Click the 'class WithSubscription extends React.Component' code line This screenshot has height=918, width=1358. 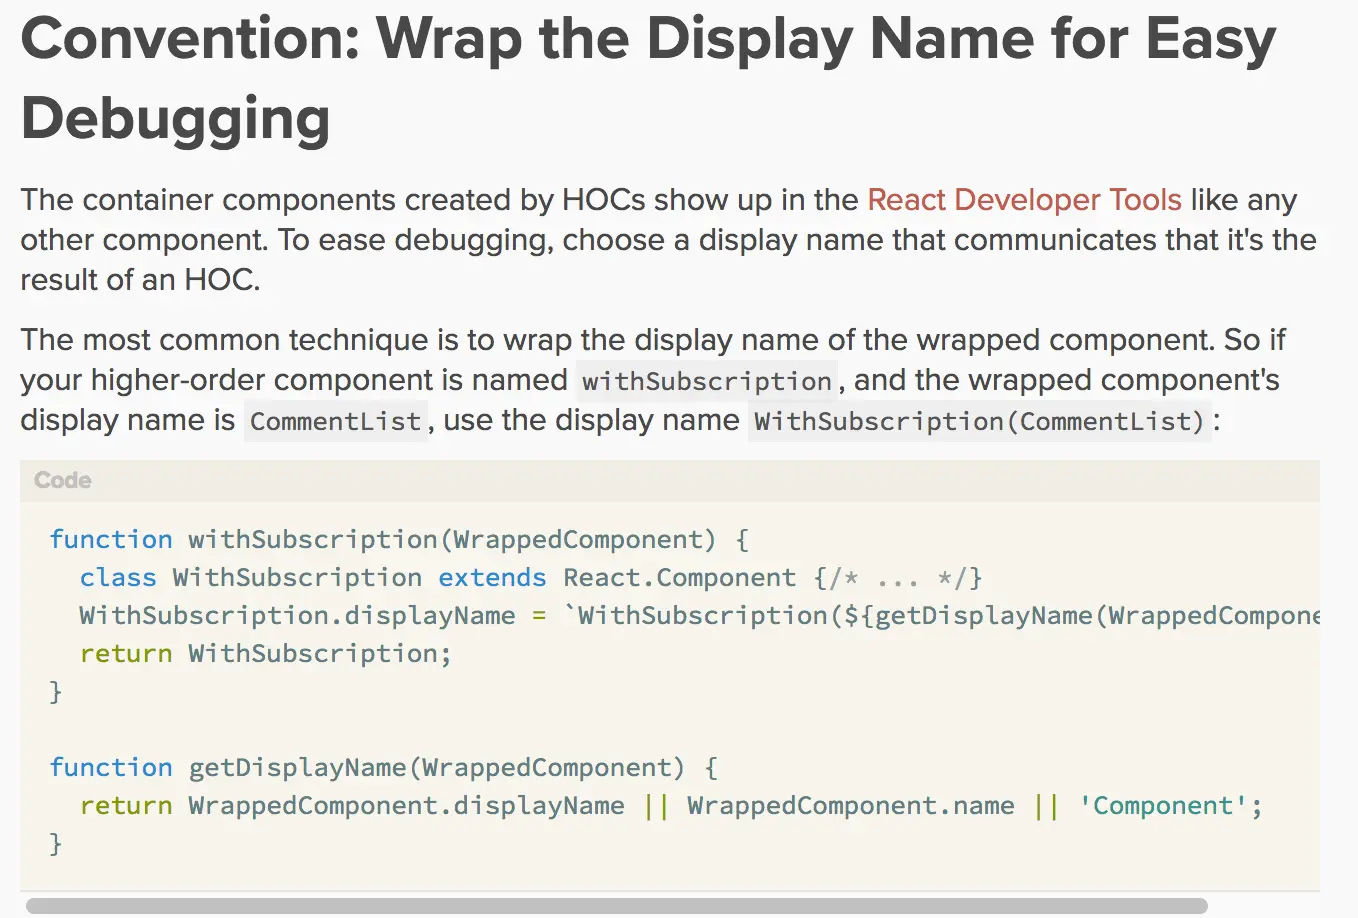tap(531, 578)
